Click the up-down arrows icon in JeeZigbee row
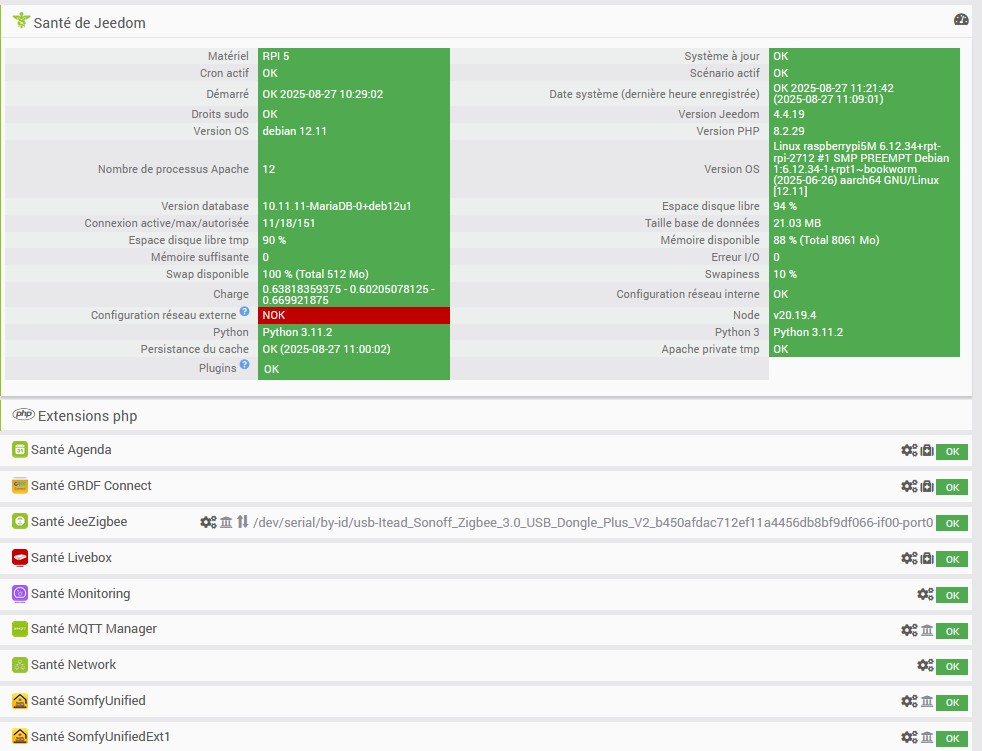This screenshot has width=982, height=751. pos(242,521)
